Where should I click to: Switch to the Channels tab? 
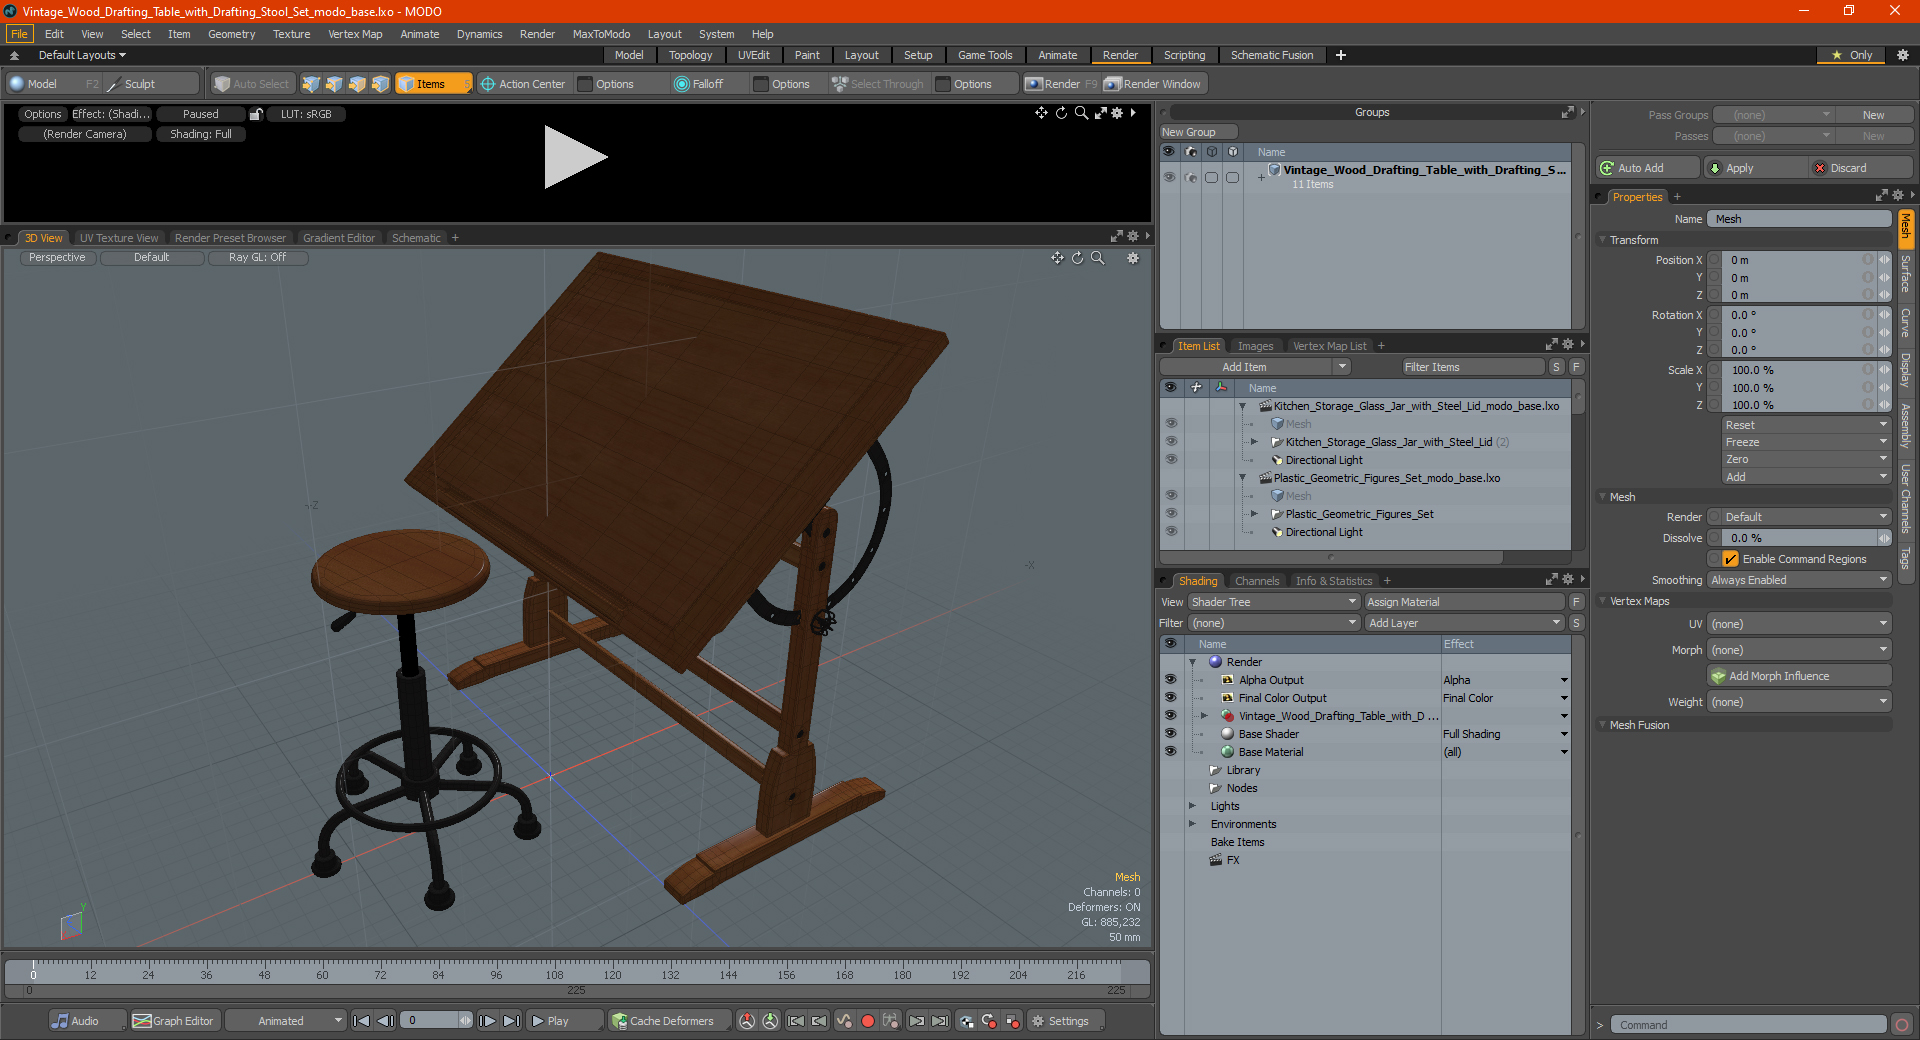pos(1256,581)
